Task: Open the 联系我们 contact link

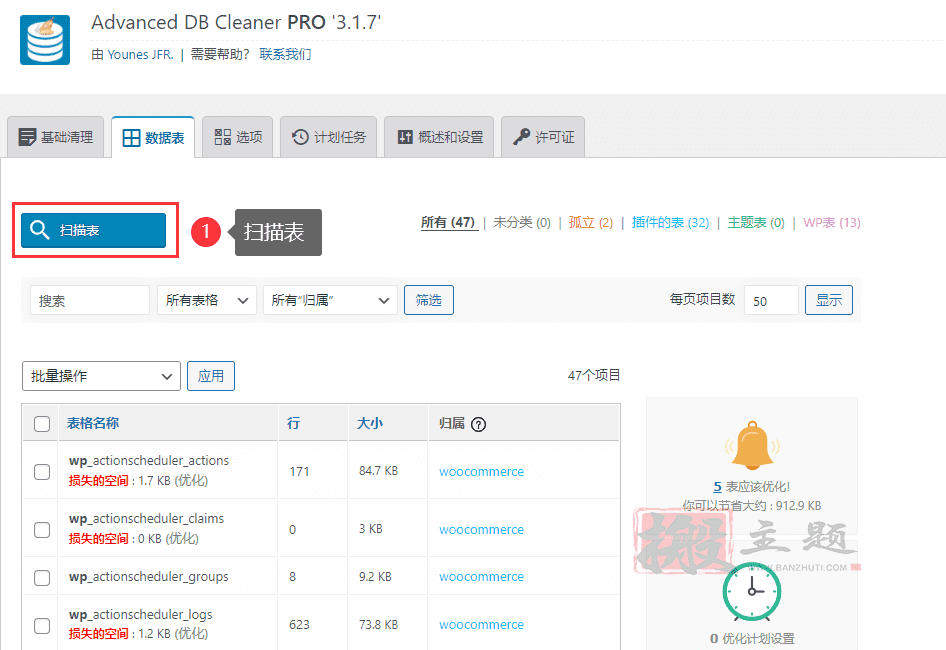Action: (x=285, y=54)
